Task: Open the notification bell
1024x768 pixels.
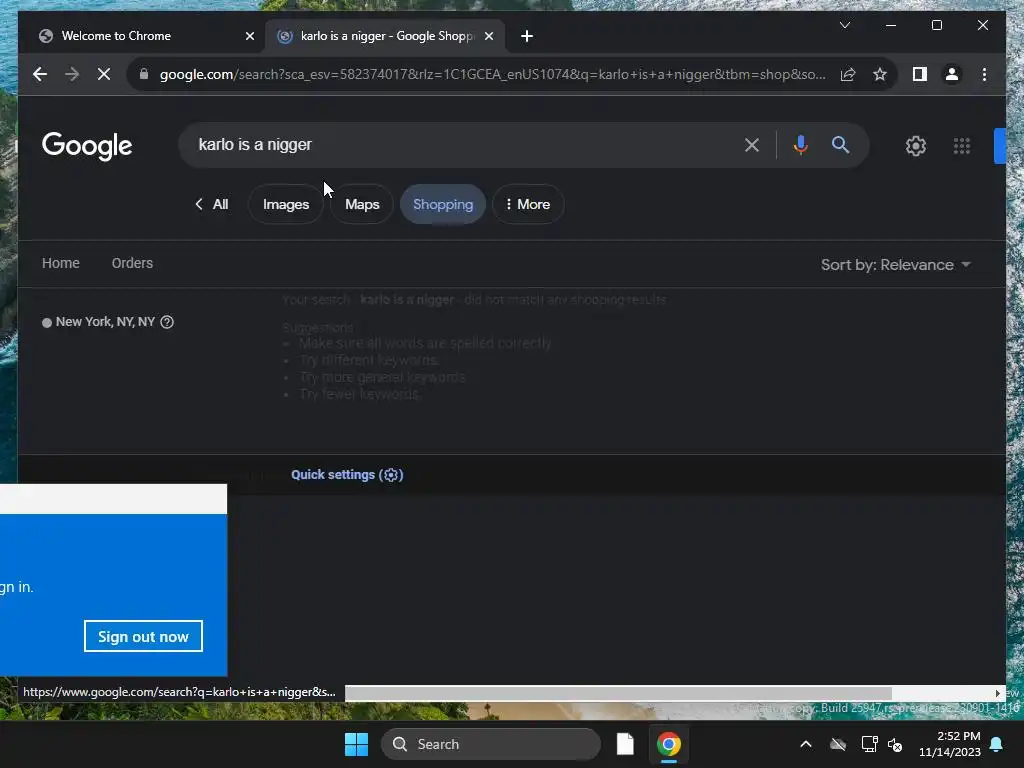Action: point(997,744)
